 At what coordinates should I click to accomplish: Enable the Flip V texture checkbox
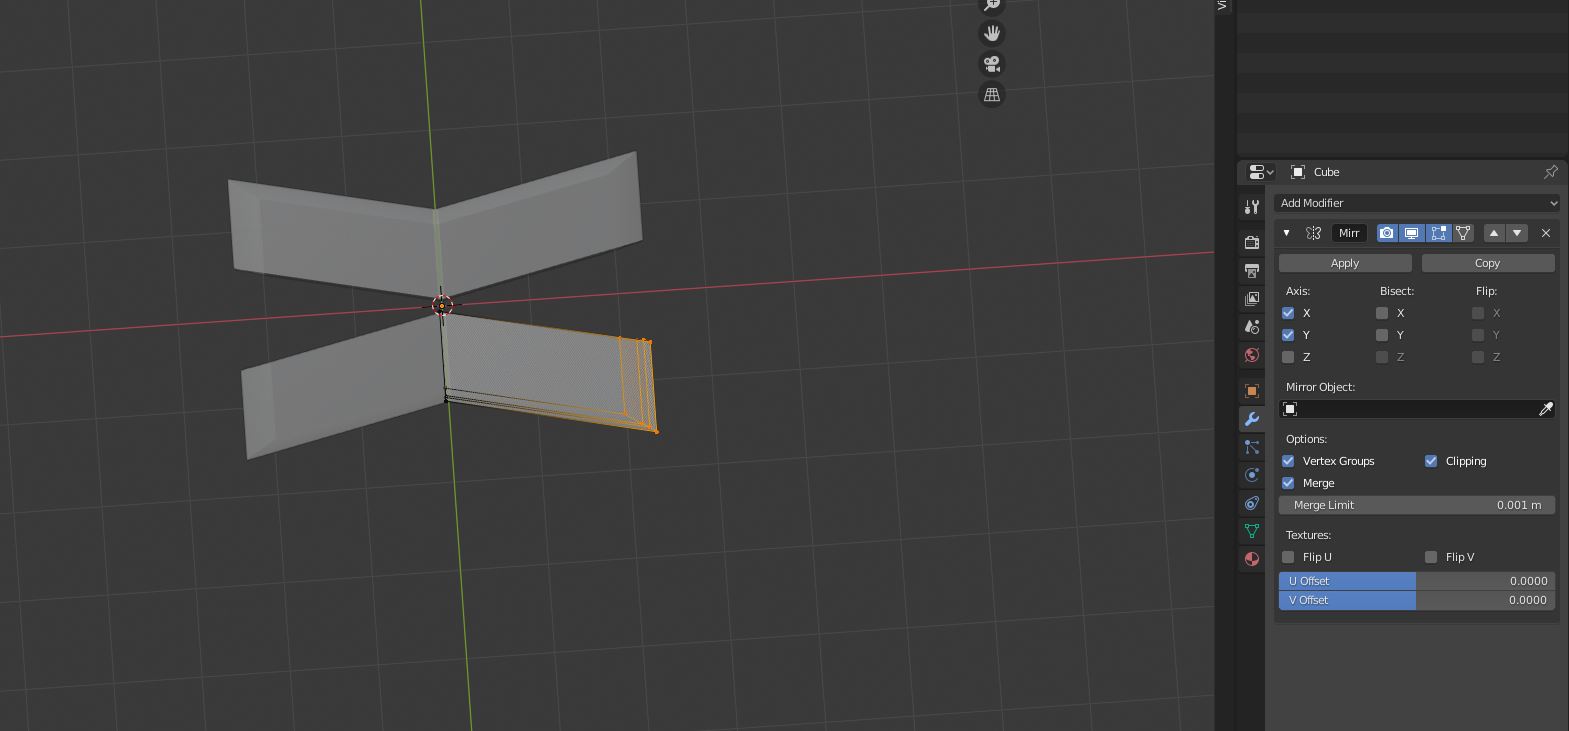click(x=1431, y=557)
